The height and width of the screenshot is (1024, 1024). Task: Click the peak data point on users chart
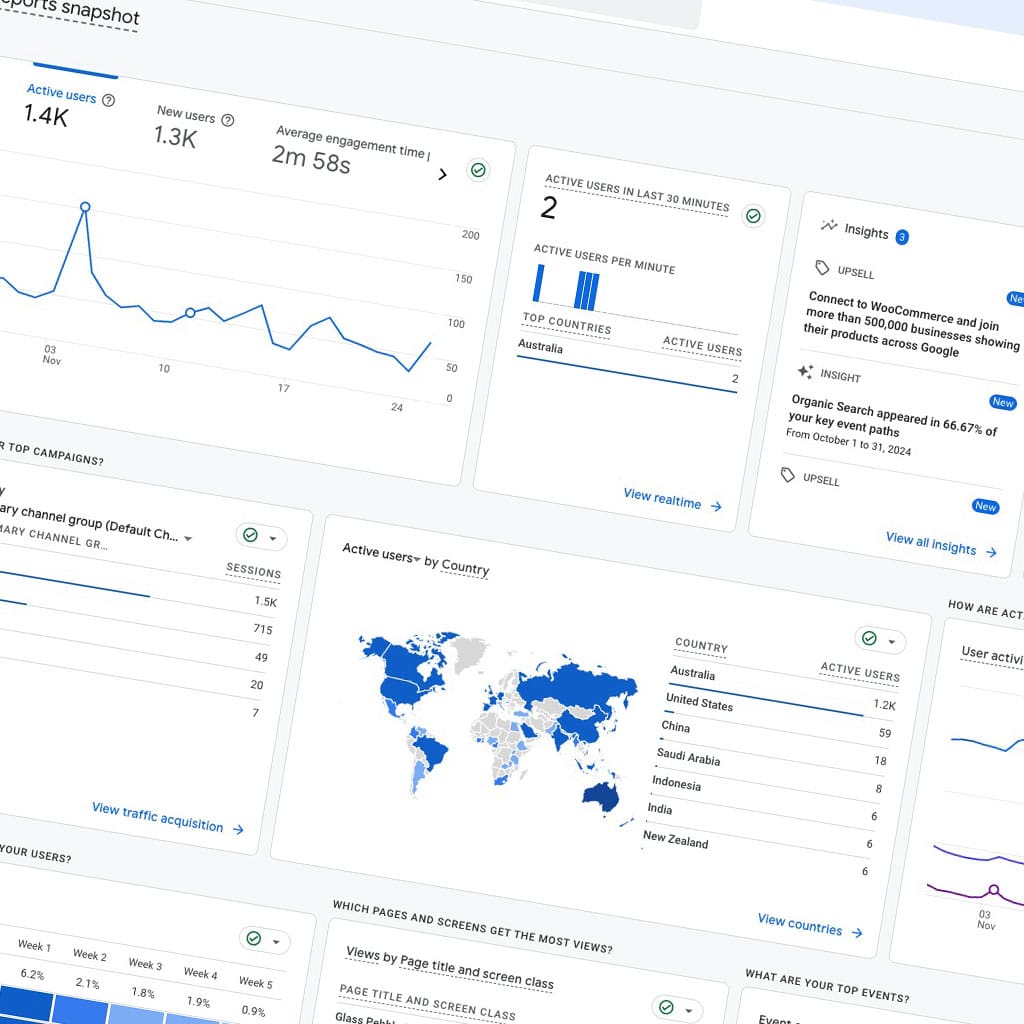[x=85, y=207]
